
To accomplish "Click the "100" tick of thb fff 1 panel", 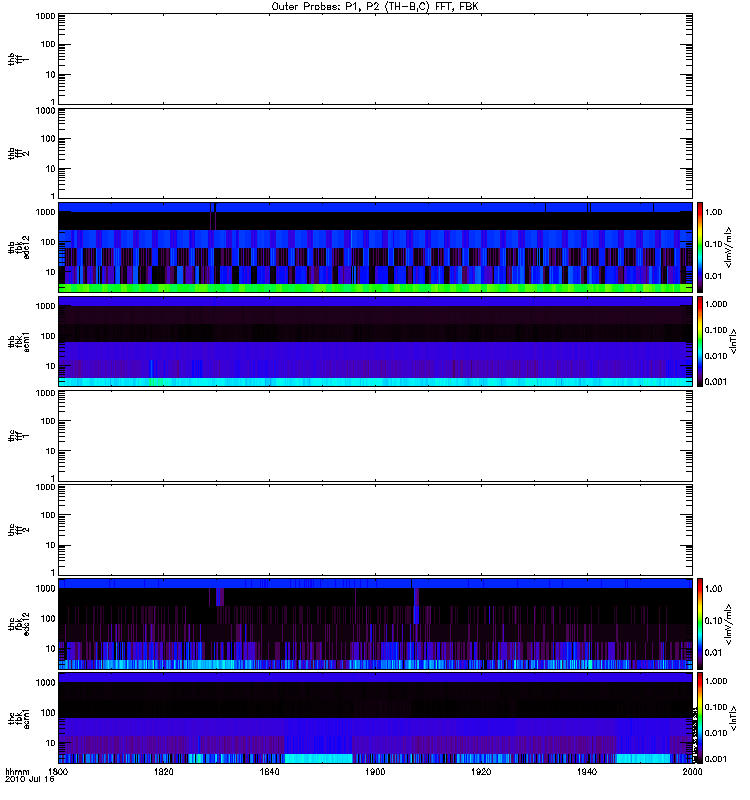I will [x=48, y=44].
